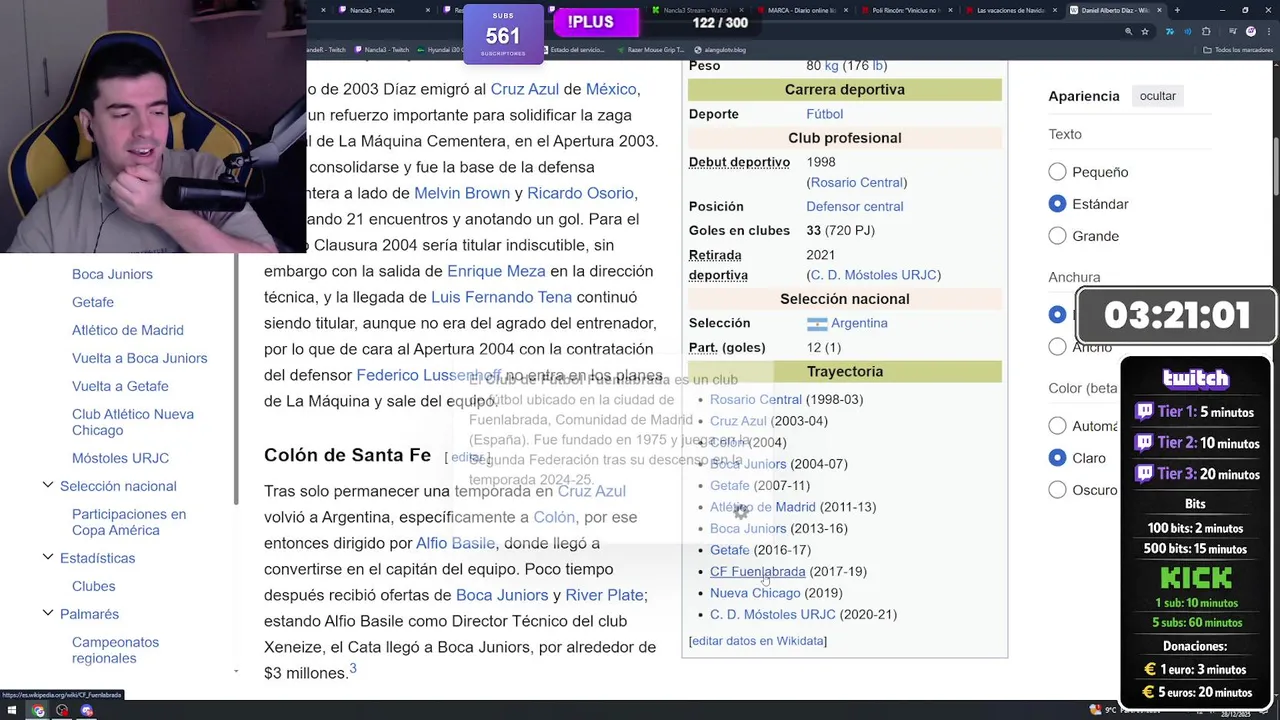Open the Windows Start menu
The height and width of the screenshot is (720, 1280).
(x=14, y=711)
